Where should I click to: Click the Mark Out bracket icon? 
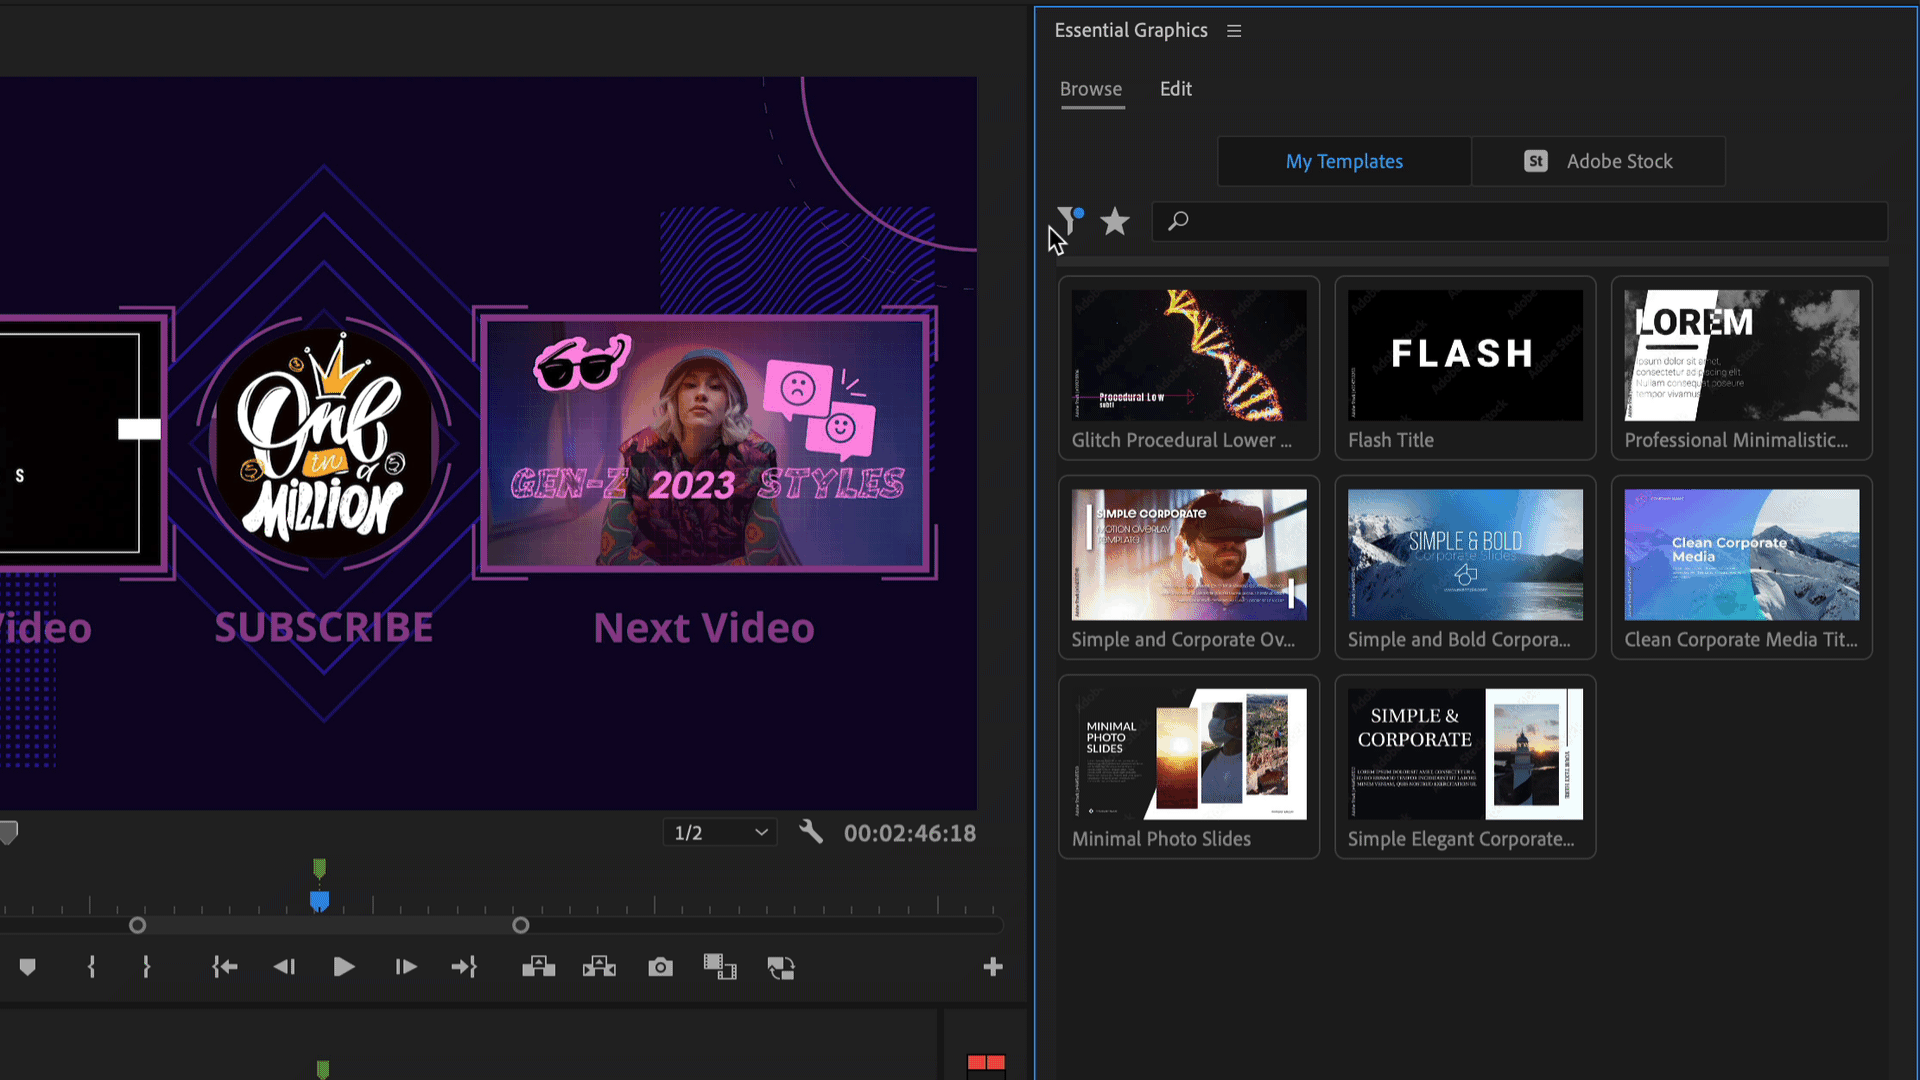[146, 967]
